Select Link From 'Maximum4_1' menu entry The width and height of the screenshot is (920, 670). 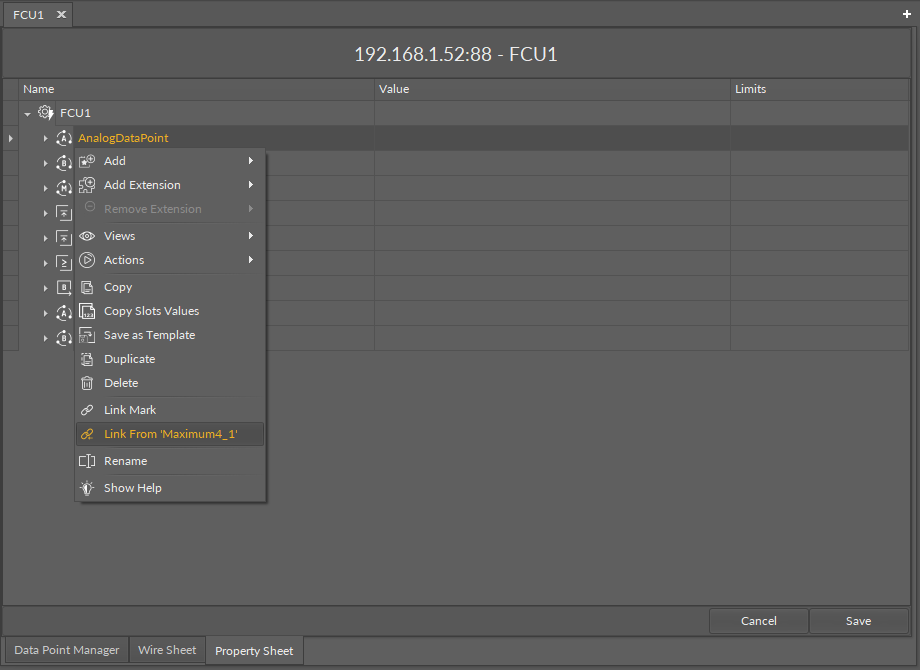pyautogui.click(x=170, y=434)
